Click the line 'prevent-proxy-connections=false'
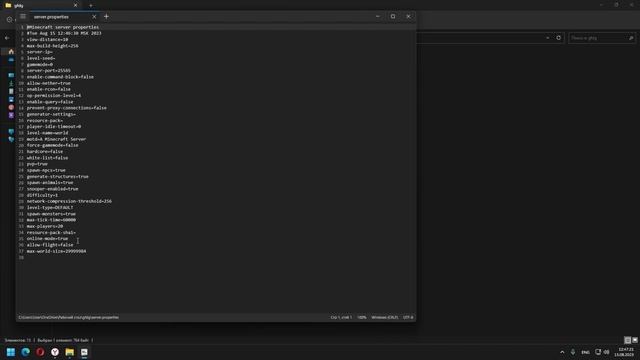This screenshot has width=640, height=360. [x=67, y=108]
